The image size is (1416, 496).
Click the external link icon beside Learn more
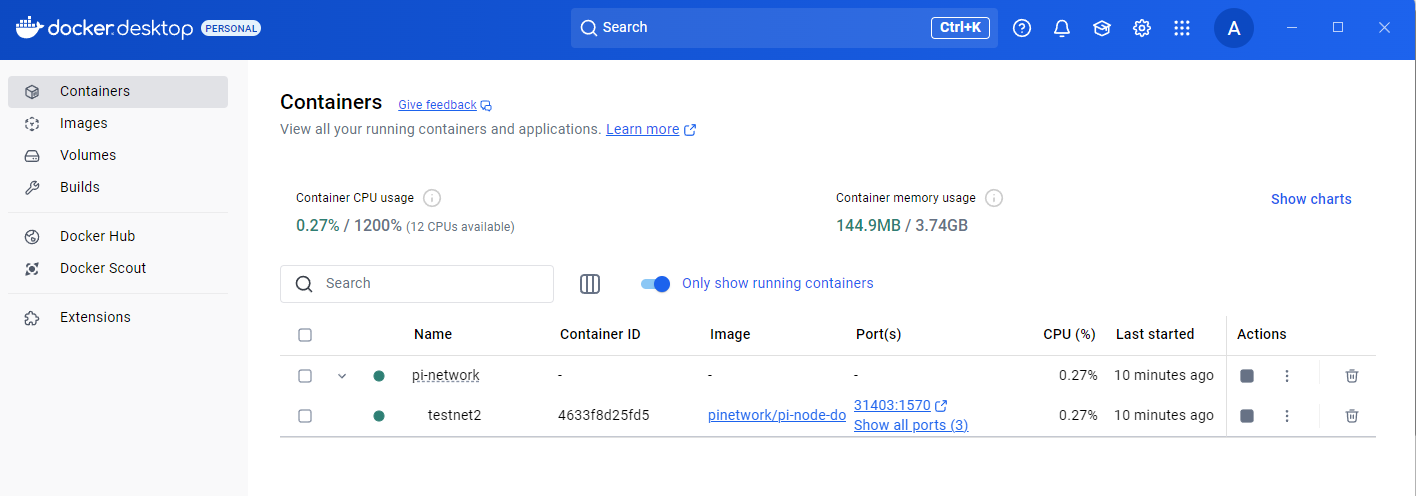pyautogui.click(x=690, y=130)
